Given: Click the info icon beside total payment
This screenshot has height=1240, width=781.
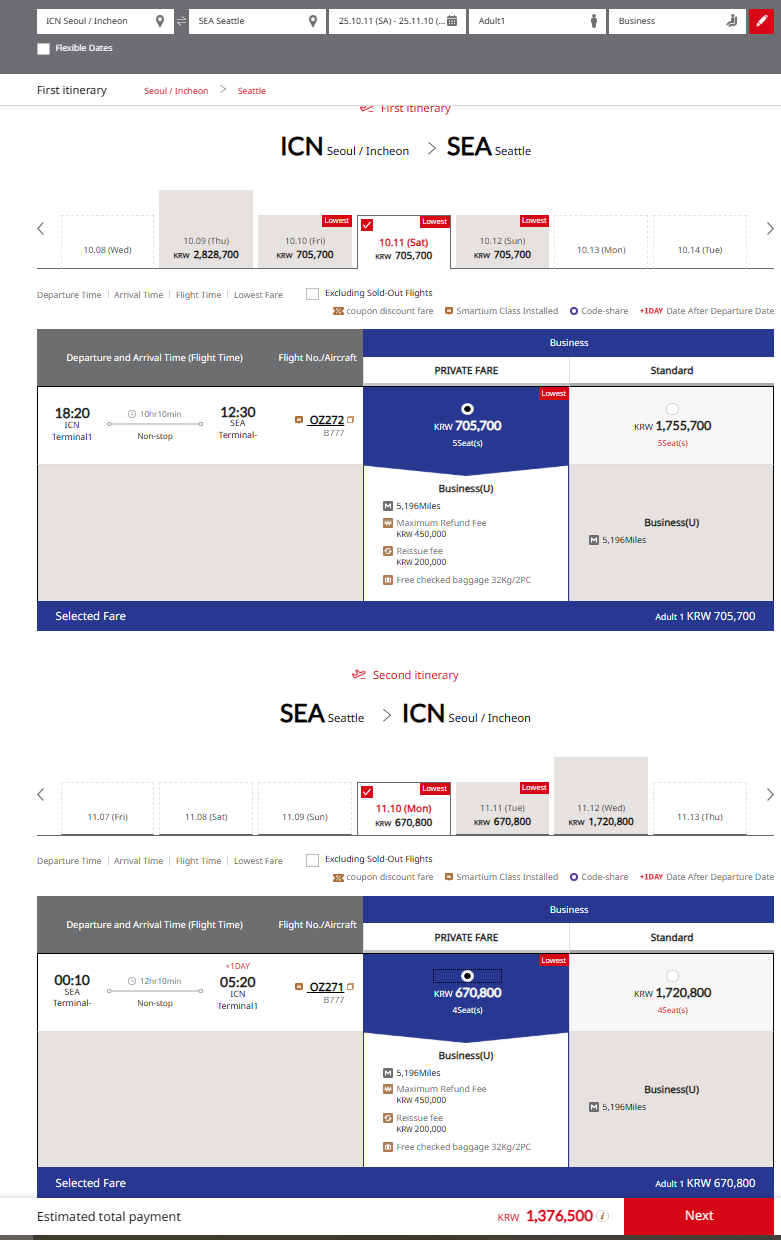Looking at the screenshot, I should 603,1216.
